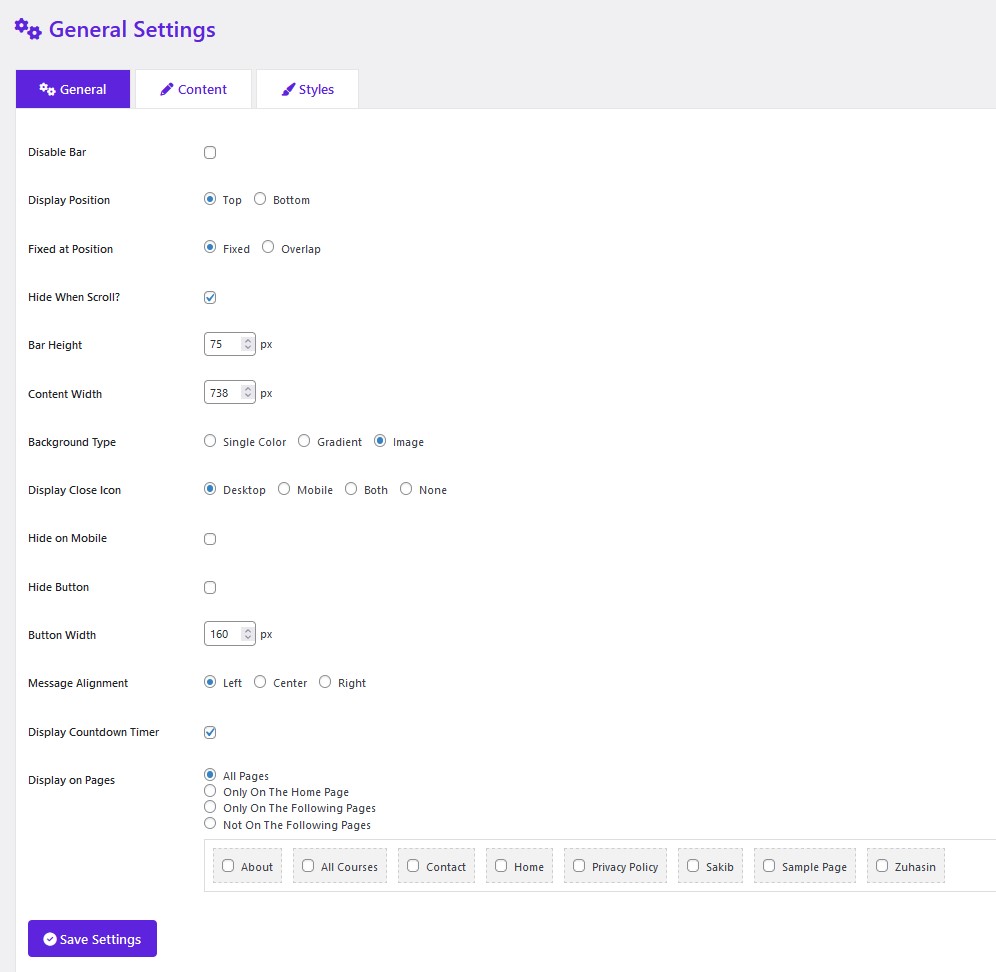Click the Bar Height stepper arrows
Image resolution: width=996 pixels, height=972 pixels.
(247, 344)
